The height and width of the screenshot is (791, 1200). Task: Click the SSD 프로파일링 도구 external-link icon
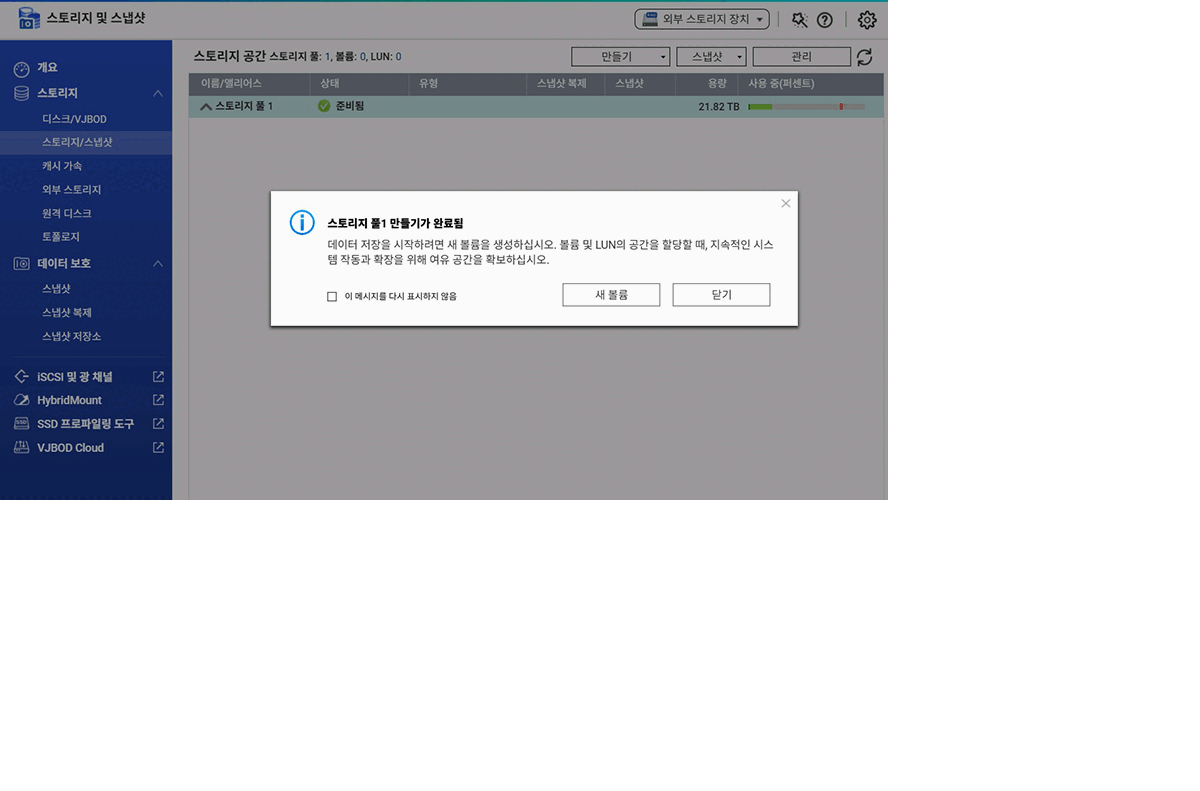point(158,424)
